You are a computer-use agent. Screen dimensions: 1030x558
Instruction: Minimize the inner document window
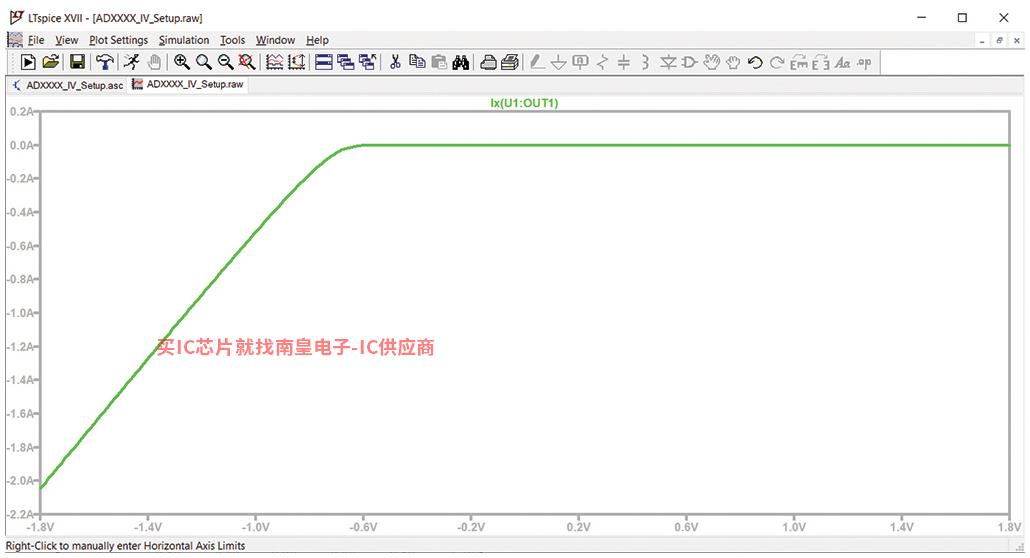pos(982,41)
